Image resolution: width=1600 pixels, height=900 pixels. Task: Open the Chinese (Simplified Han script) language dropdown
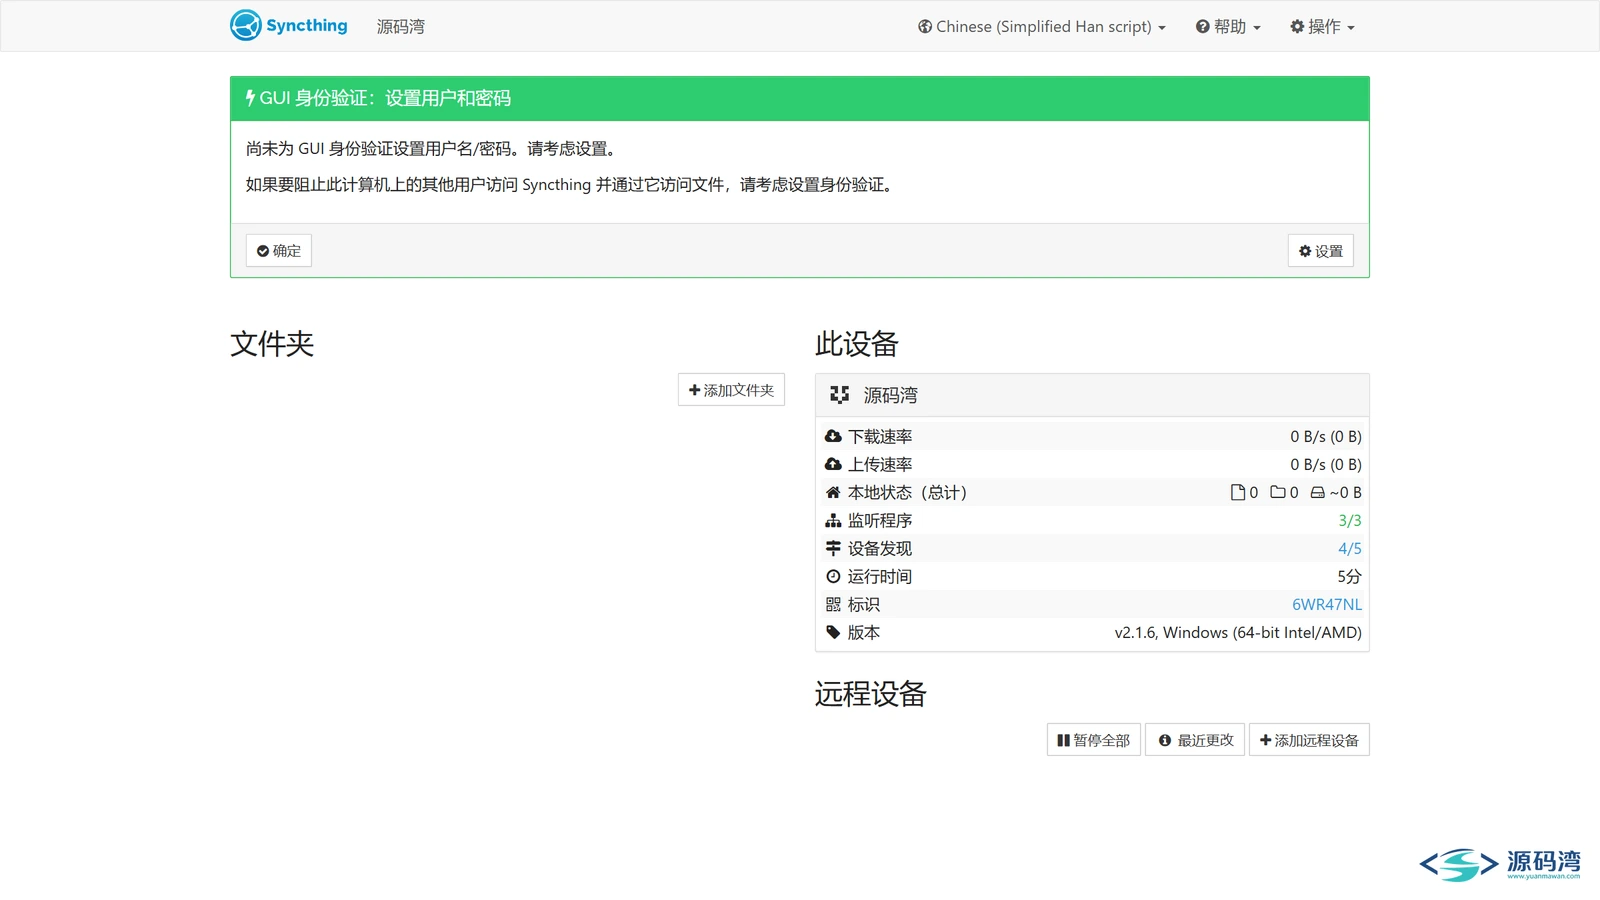[x=1042, y=27]
